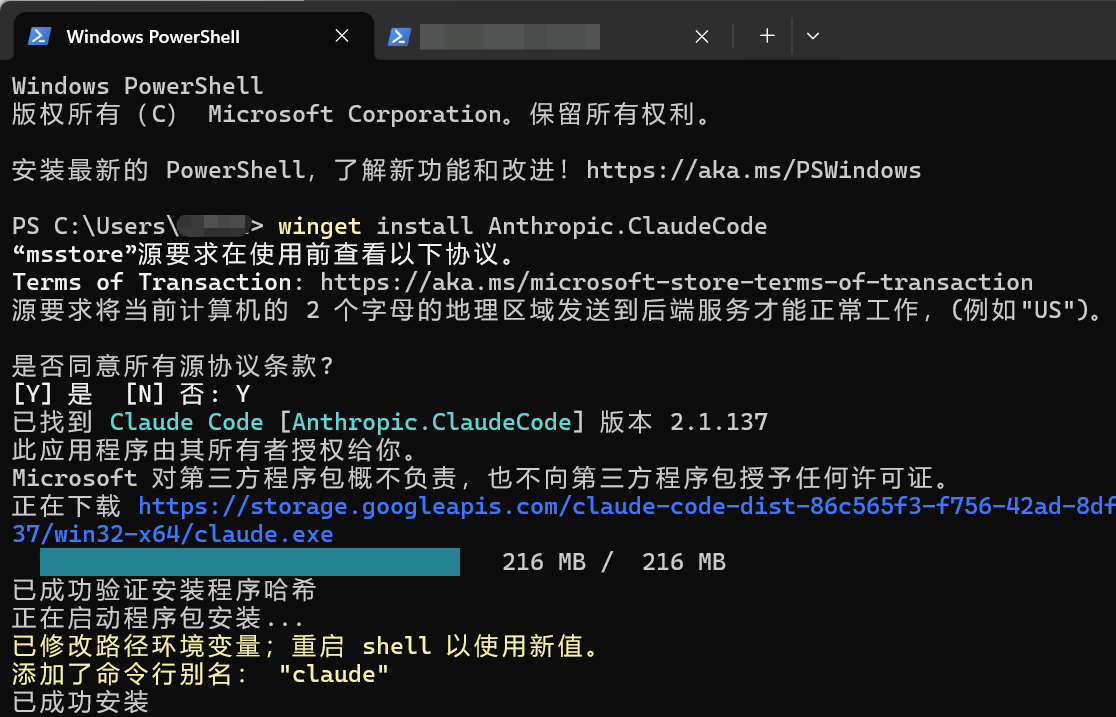This screenshot has height=717, width=1116.
Task: Click the 'Microsoft 对第三方程序包概不负责' line
Action: point(480,478)
